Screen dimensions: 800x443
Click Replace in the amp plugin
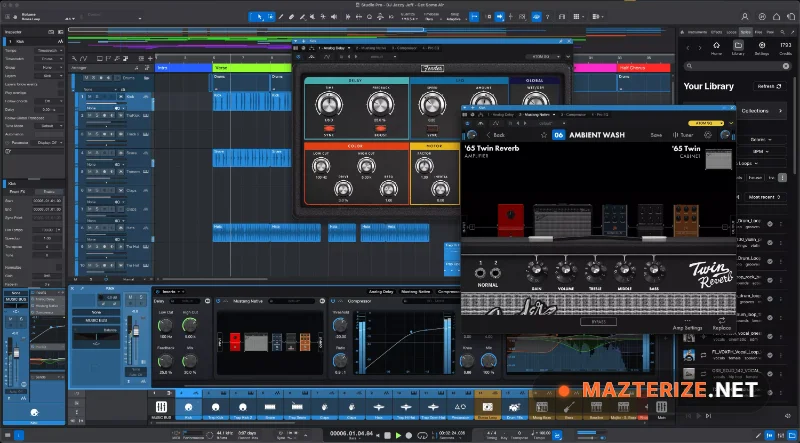click(x=721, y=324)
